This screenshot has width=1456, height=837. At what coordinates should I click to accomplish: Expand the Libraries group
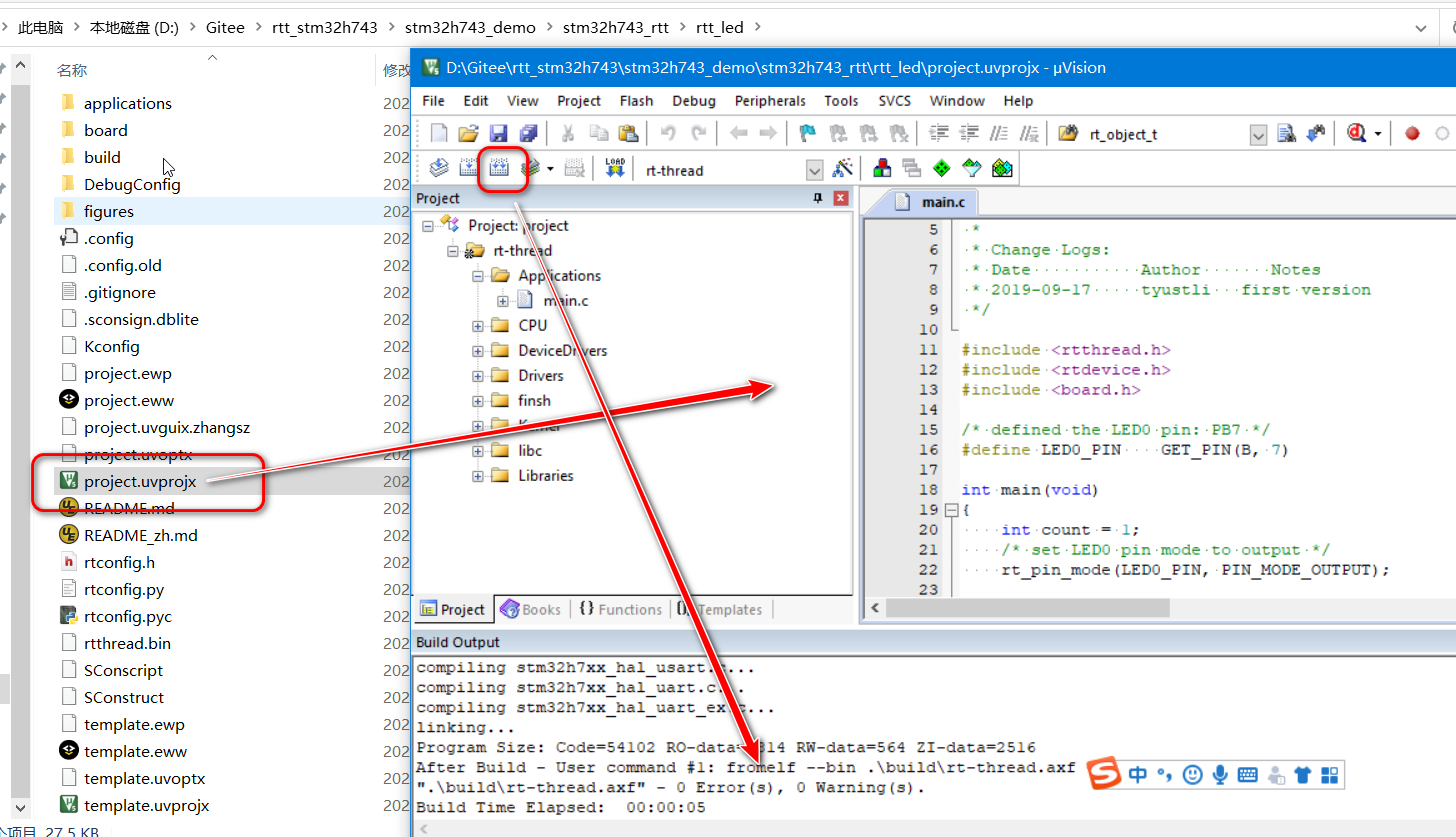478,475
